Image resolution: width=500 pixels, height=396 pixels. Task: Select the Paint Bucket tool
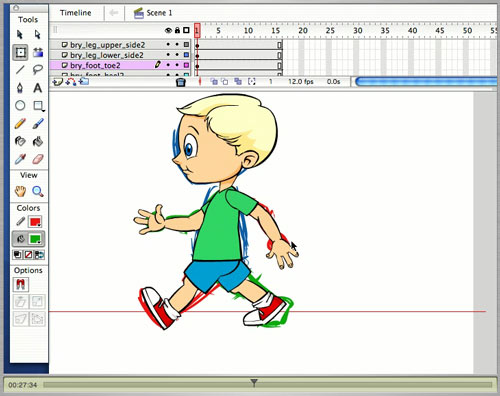tap(38, 141)
